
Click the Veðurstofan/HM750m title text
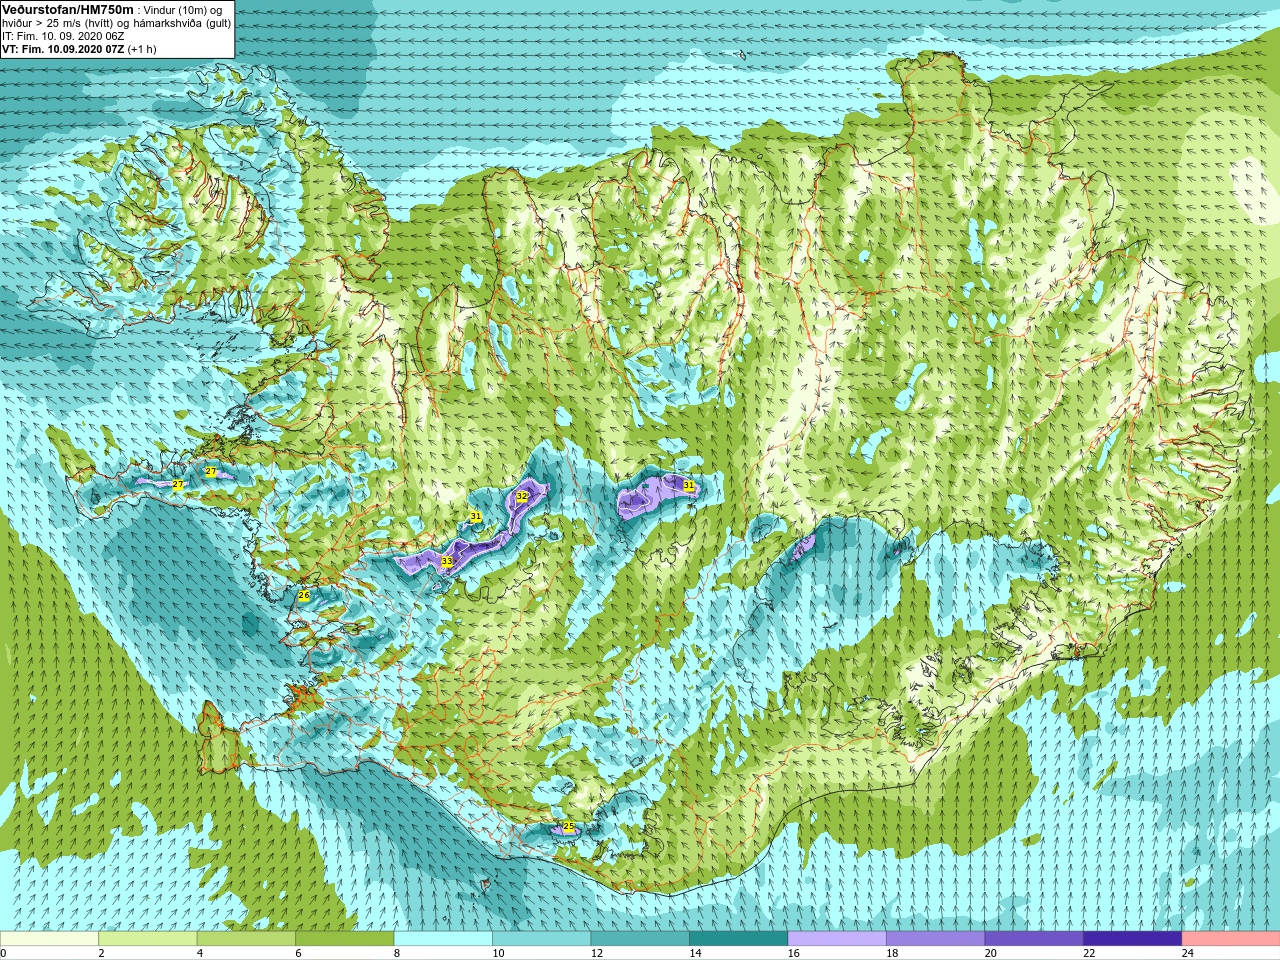(x=68, y=9)
